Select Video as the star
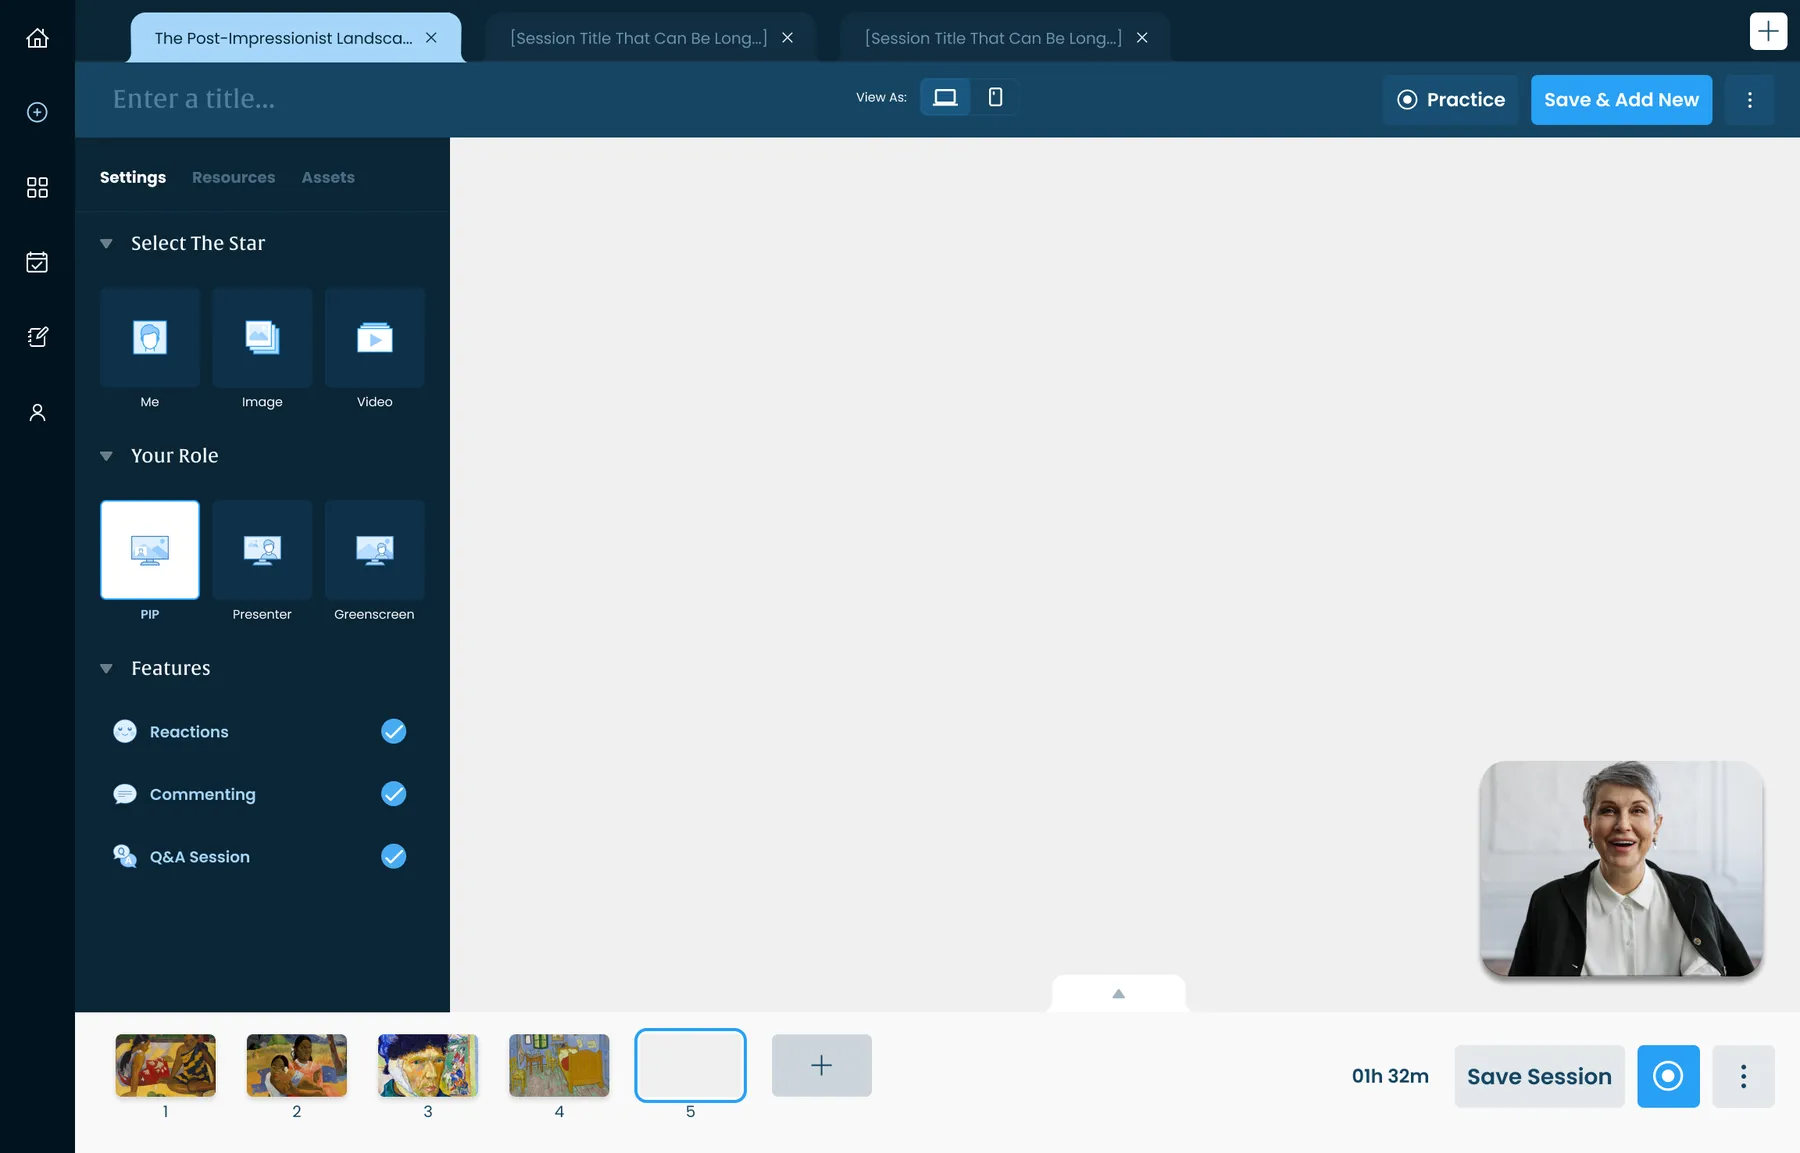The height and width of the screenshot is (1153, 1800). pyautogui.click(x=374, y=338)
